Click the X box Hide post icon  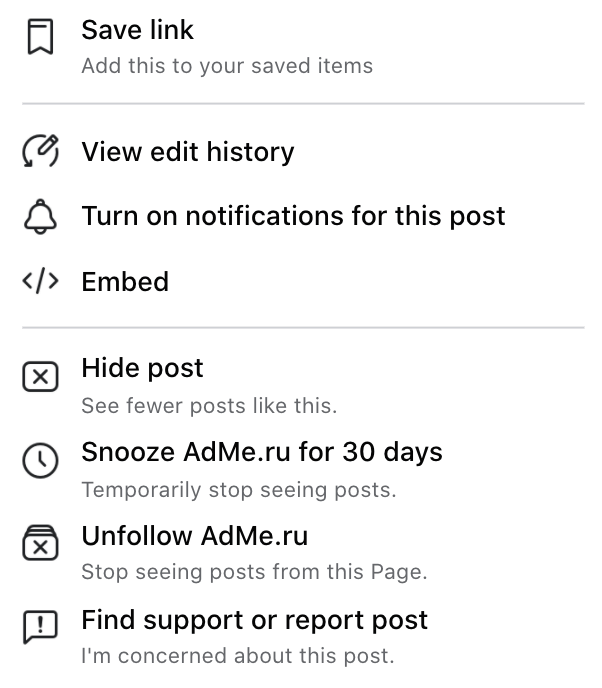click(x=40, y=376)
